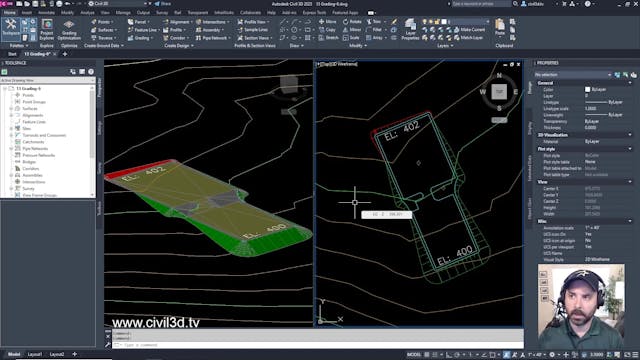Click the Corridor button in Create Design
The width and height of the screenshot is (640, 360).
pyautogui.click(x=175, y=38)
